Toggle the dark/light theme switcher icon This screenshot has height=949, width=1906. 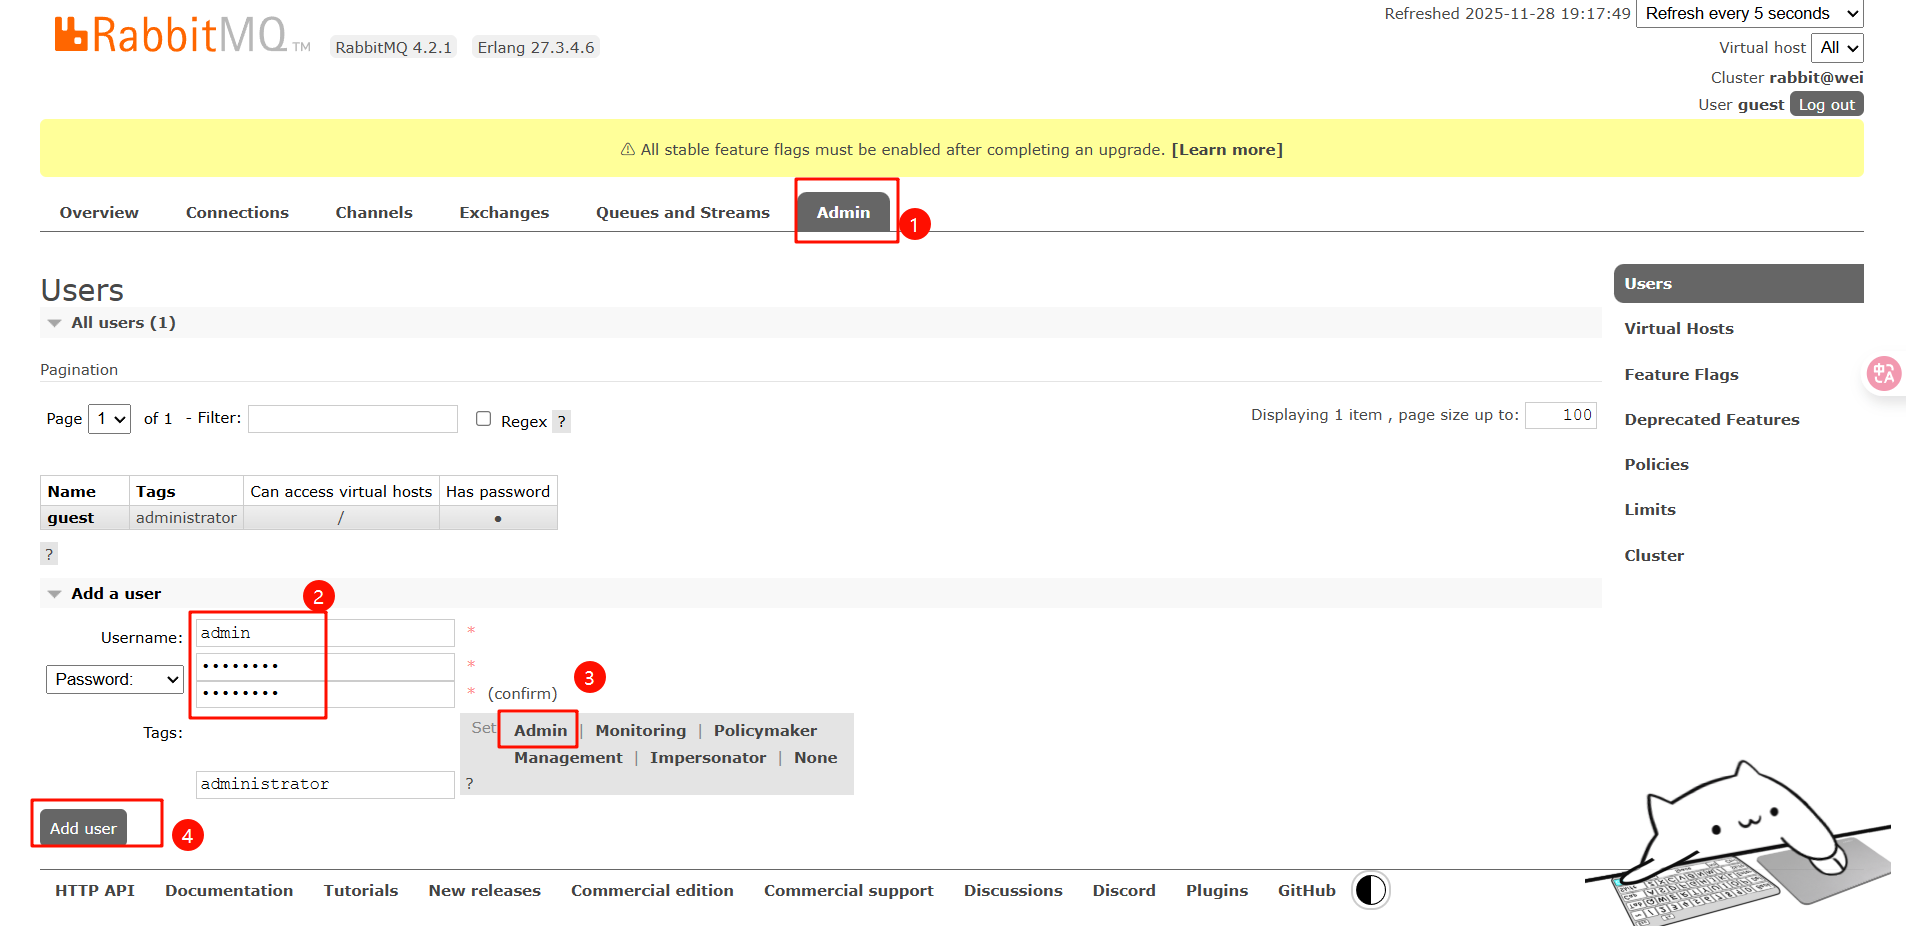tap(1371, 890)
